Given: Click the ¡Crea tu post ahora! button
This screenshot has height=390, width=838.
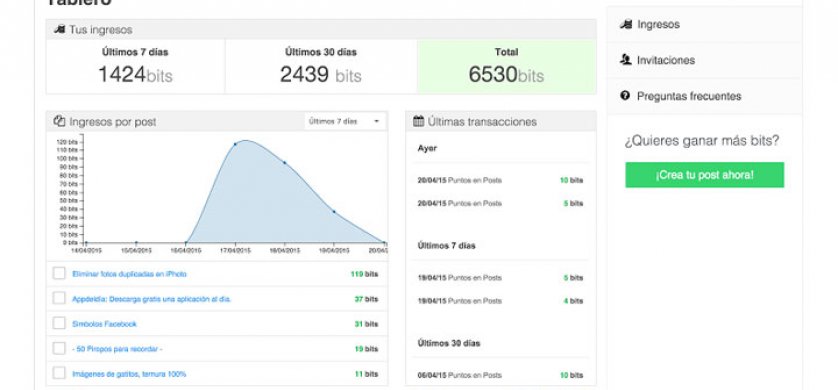Looking at the screenshot, I should (x=704, y=175).
